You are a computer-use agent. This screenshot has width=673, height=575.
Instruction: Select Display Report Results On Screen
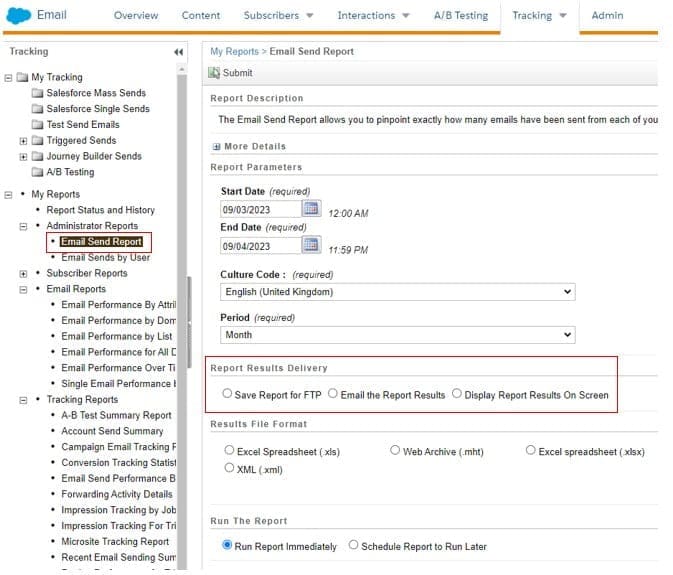[x=457, y=394]
